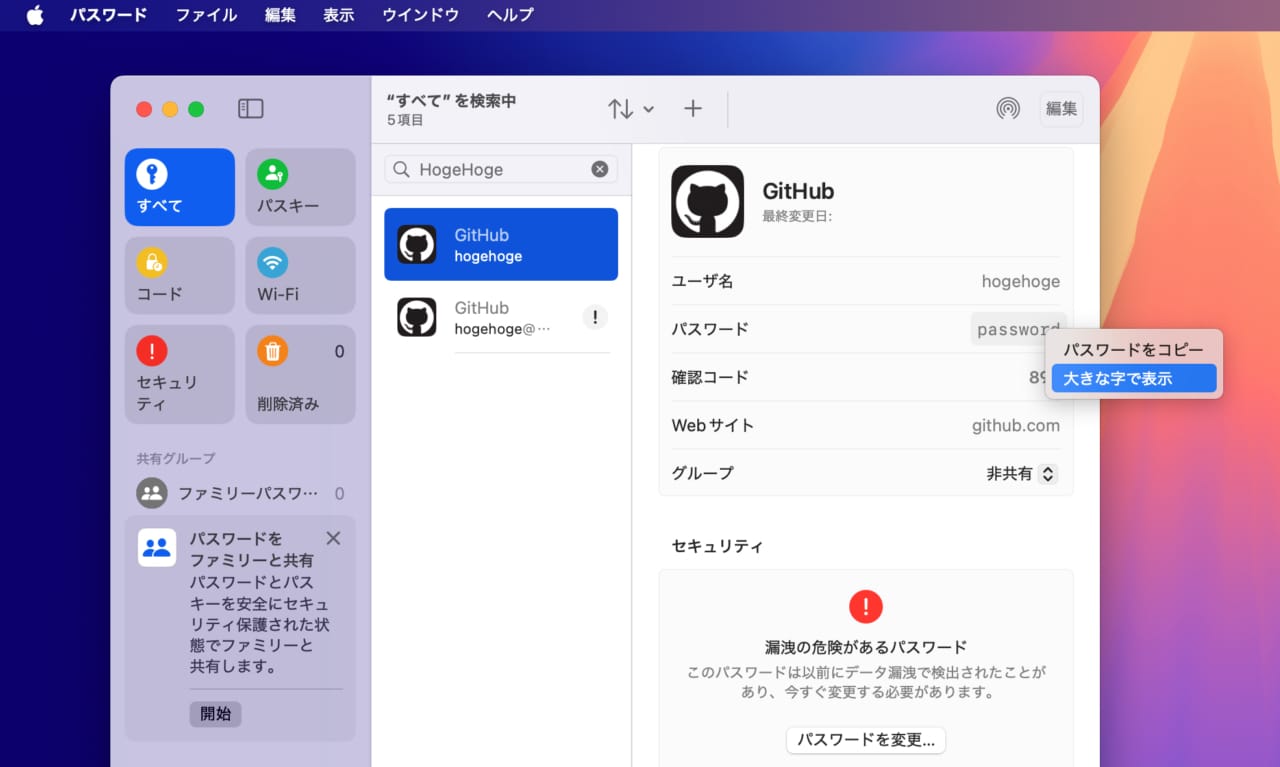
Task: Click the ファミリーパスワード group icon
Action: (152, 493)
